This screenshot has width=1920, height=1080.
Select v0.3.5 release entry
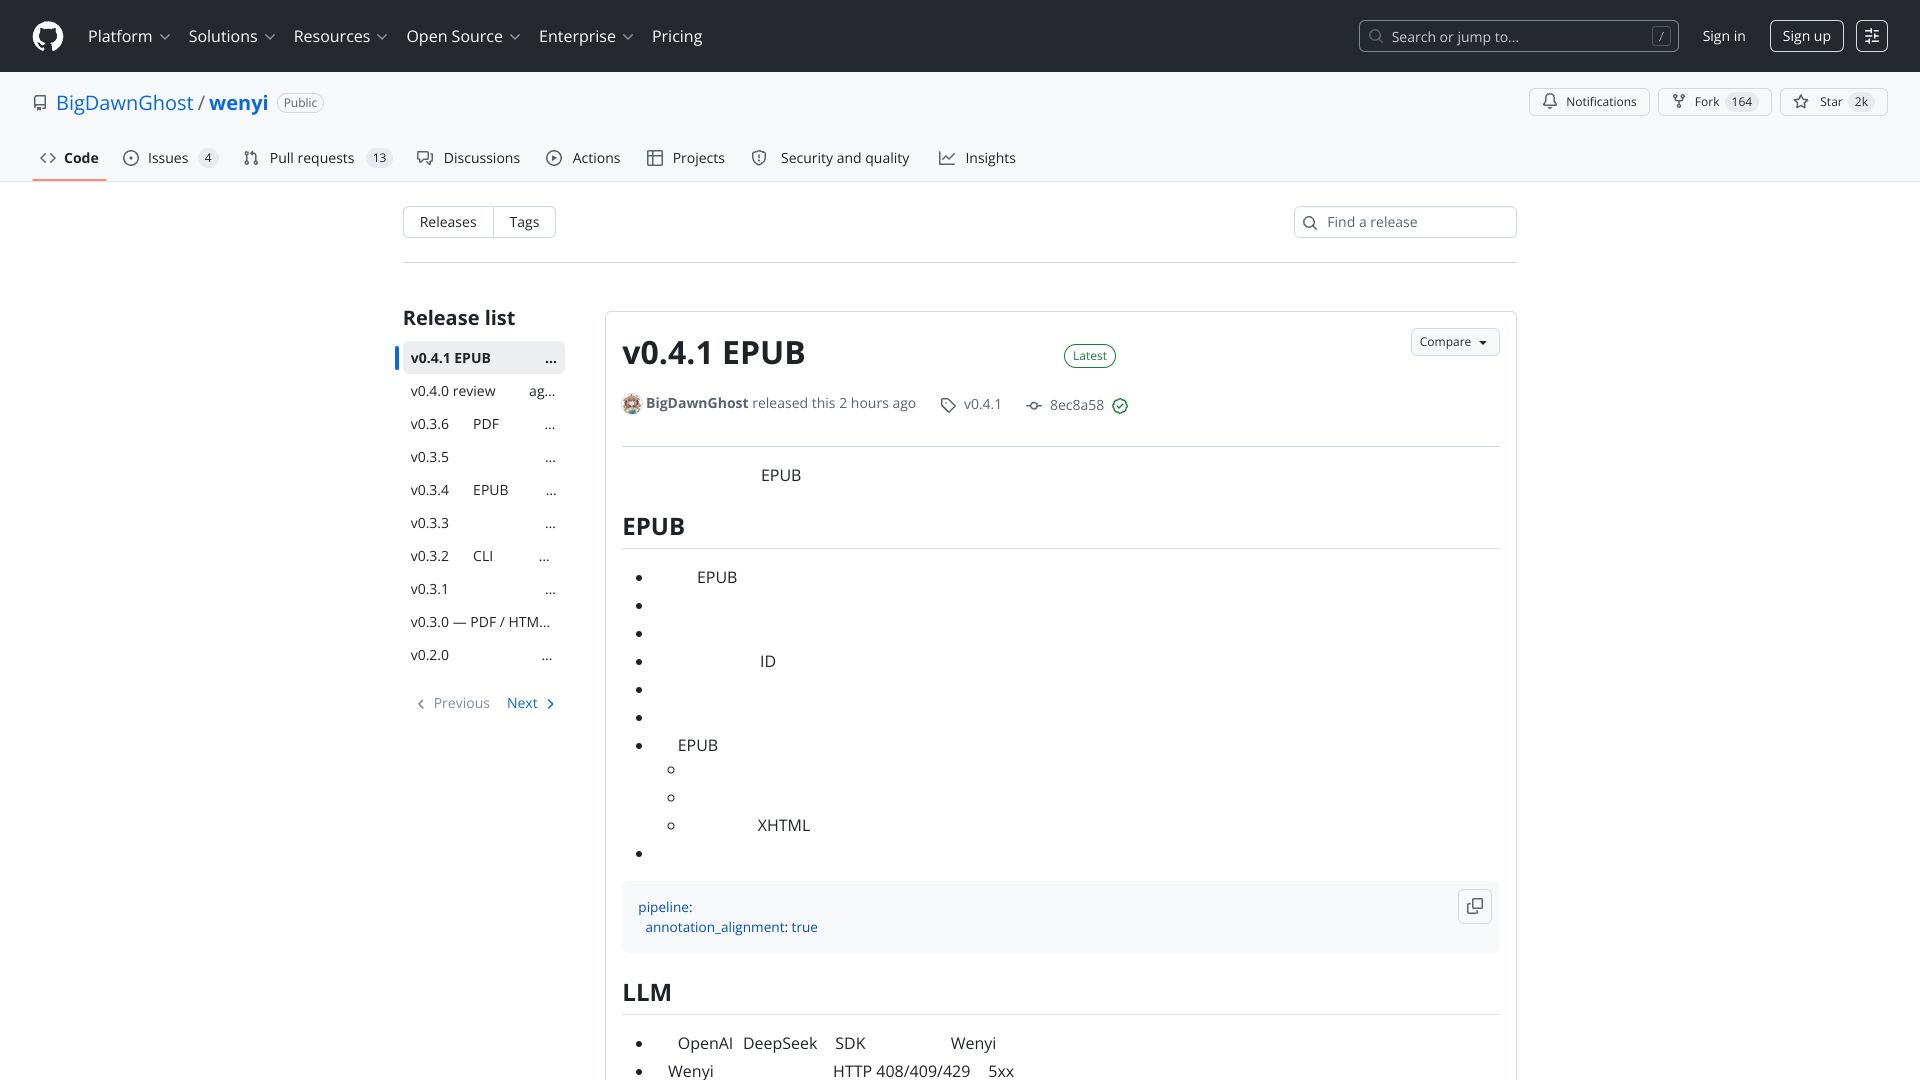484,457
